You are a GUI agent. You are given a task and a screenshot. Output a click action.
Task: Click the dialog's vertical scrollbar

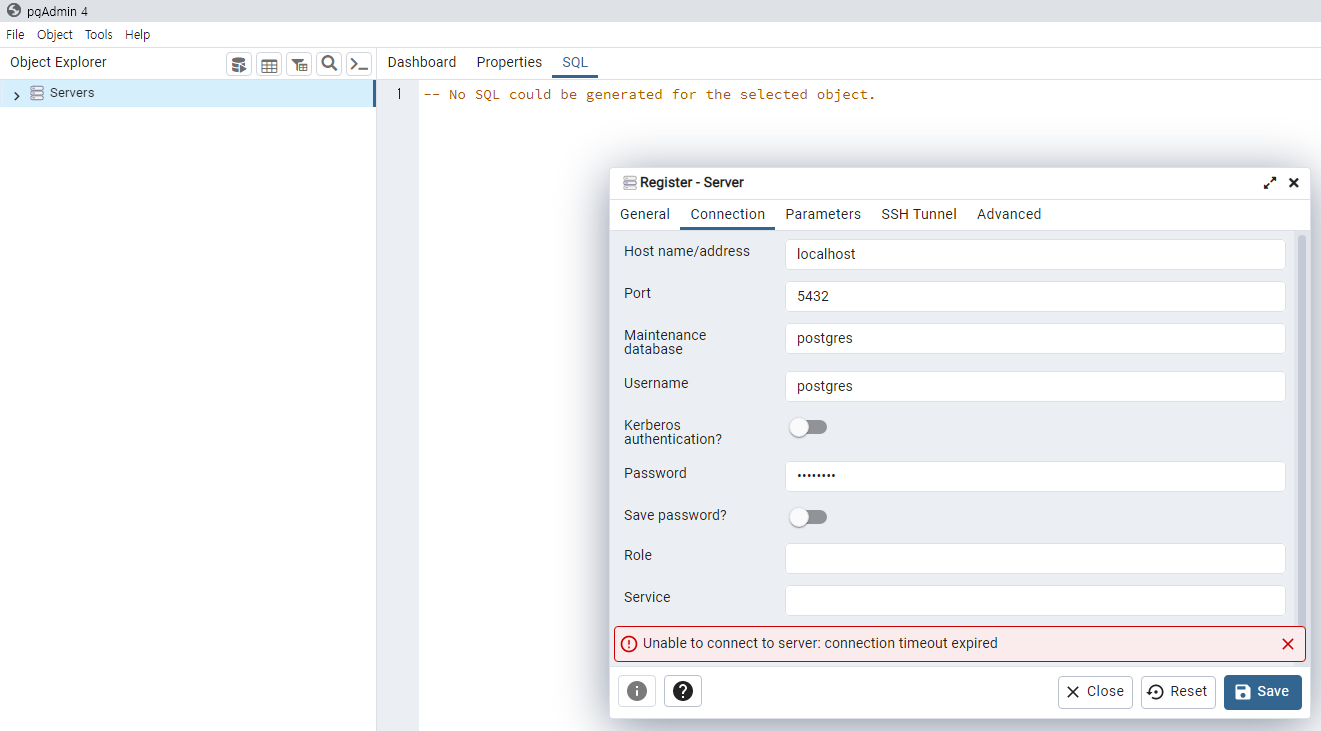[x=1301, y=430]
